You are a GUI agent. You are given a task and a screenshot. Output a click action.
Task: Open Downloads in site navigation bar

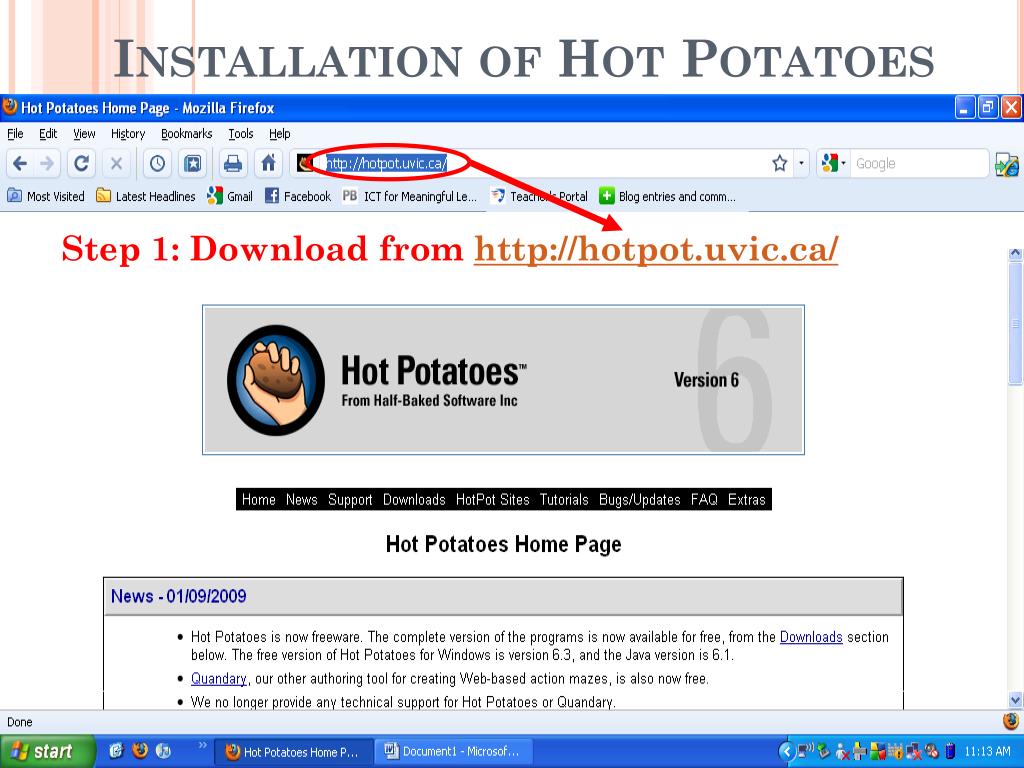click(x=414, y=500)
